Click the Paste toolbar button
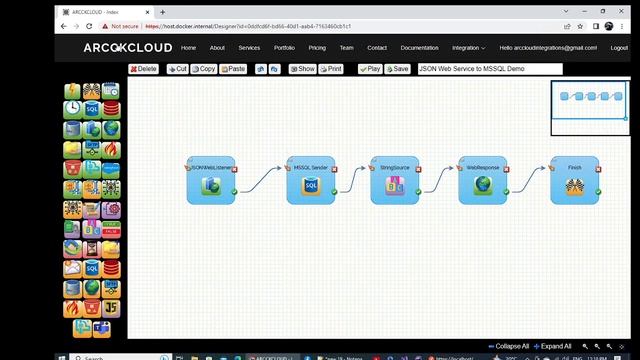This screenshot has width=640, height=360. pyautogui.click(x=233, y=69)
